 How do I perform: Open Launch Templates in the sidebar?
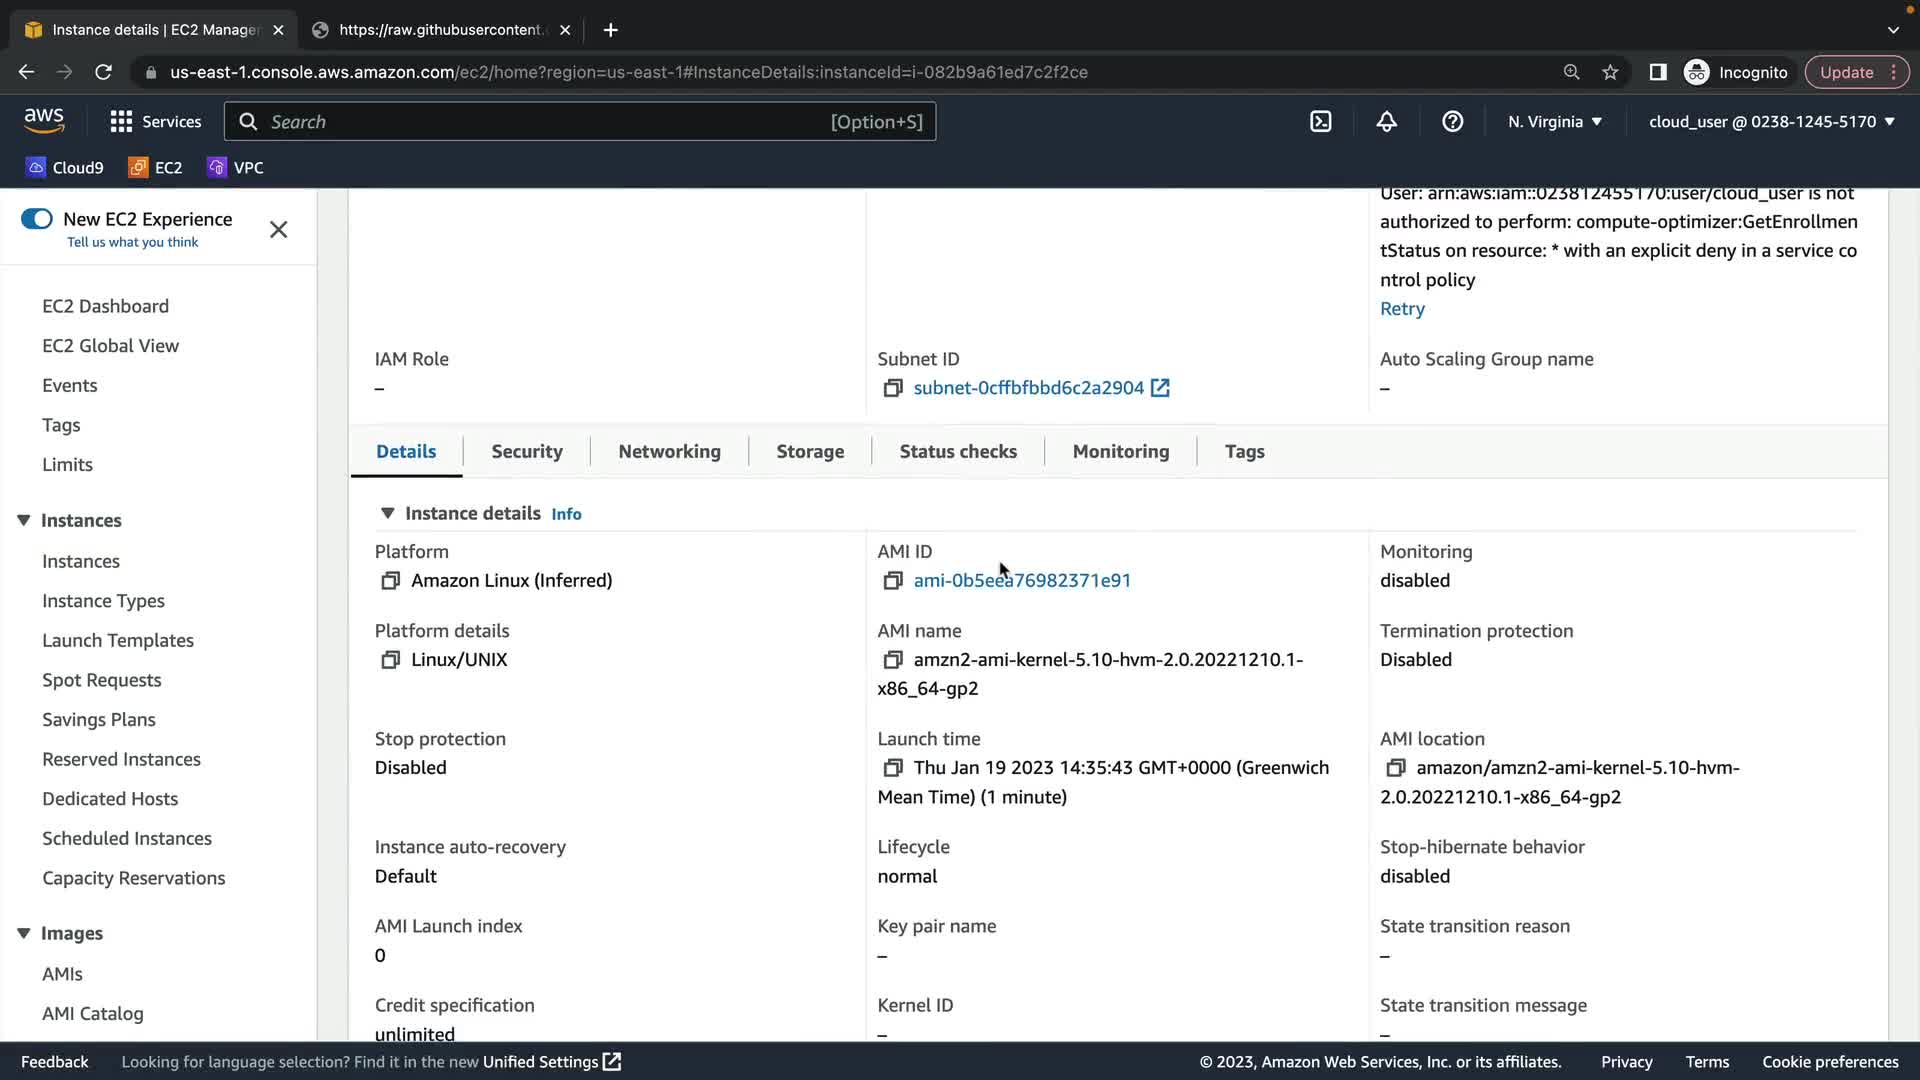pyautogui.click(x=118, y=640)
